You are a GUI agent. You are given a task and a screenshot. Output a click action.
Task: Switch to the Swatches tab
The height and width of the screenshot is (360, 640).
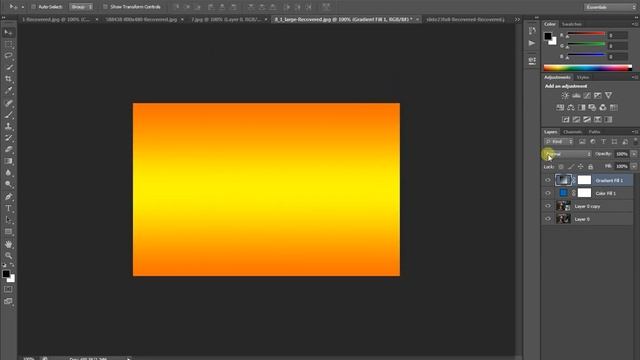point(571,24)
